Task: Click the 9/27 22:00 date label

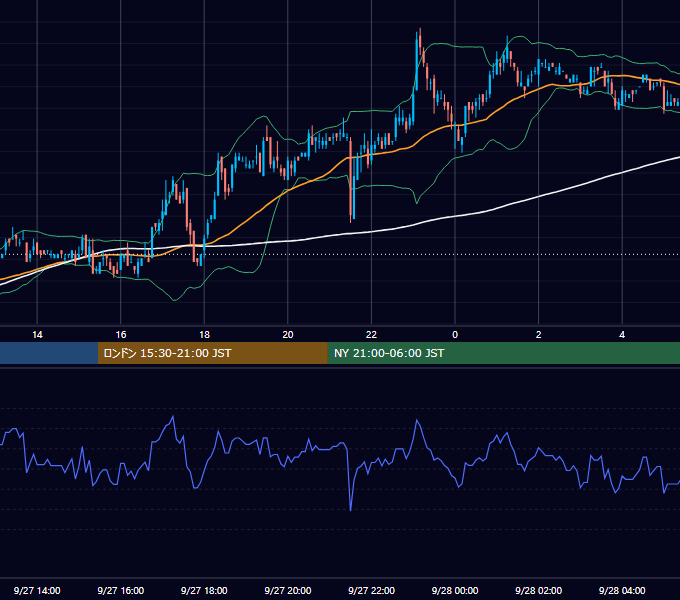Action: tap(371, 590)
